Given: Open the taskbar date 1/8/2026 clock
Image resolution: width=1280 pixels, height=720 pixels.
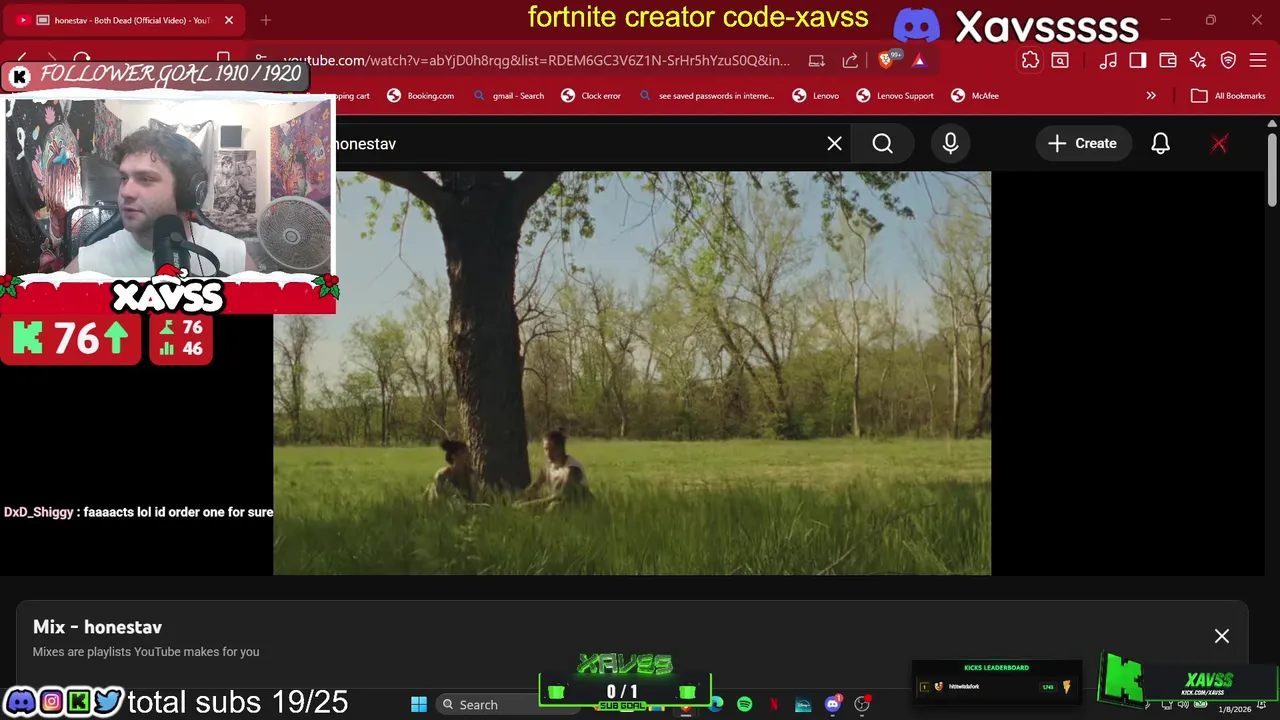Looking at the screenshot, I should (1235, 709).
